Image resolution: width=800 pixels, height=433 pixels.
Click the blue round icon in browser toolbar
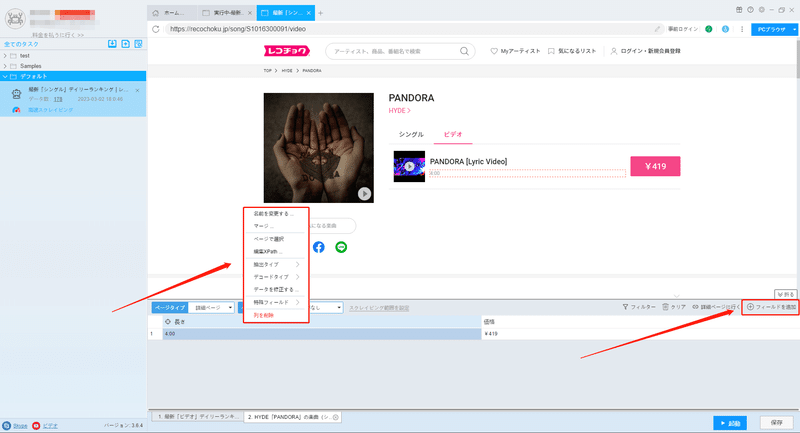click(725, 29)
